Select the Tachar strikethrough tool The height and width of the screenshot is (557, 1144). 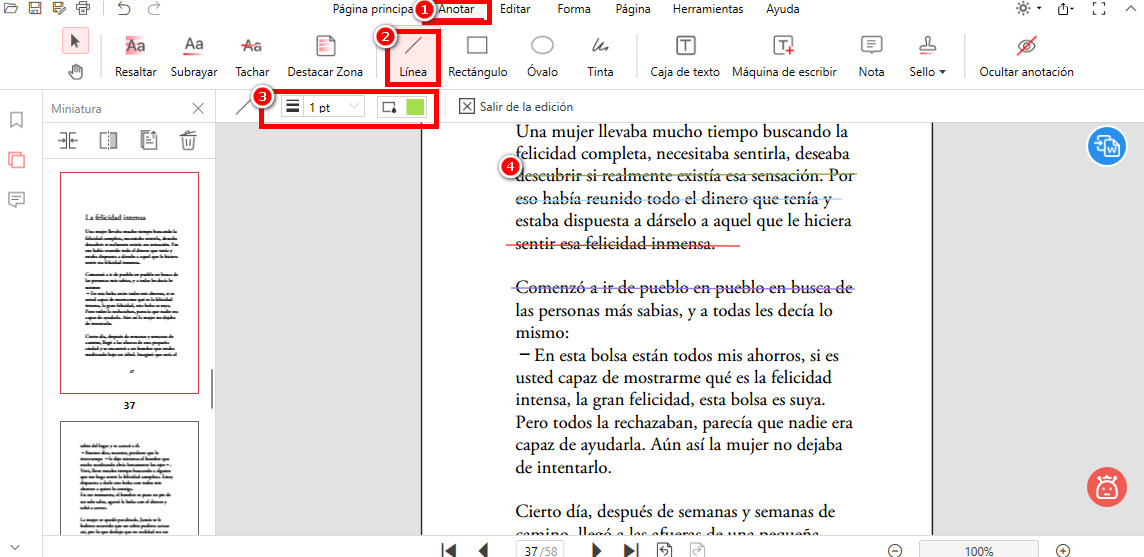click(252, 57)
